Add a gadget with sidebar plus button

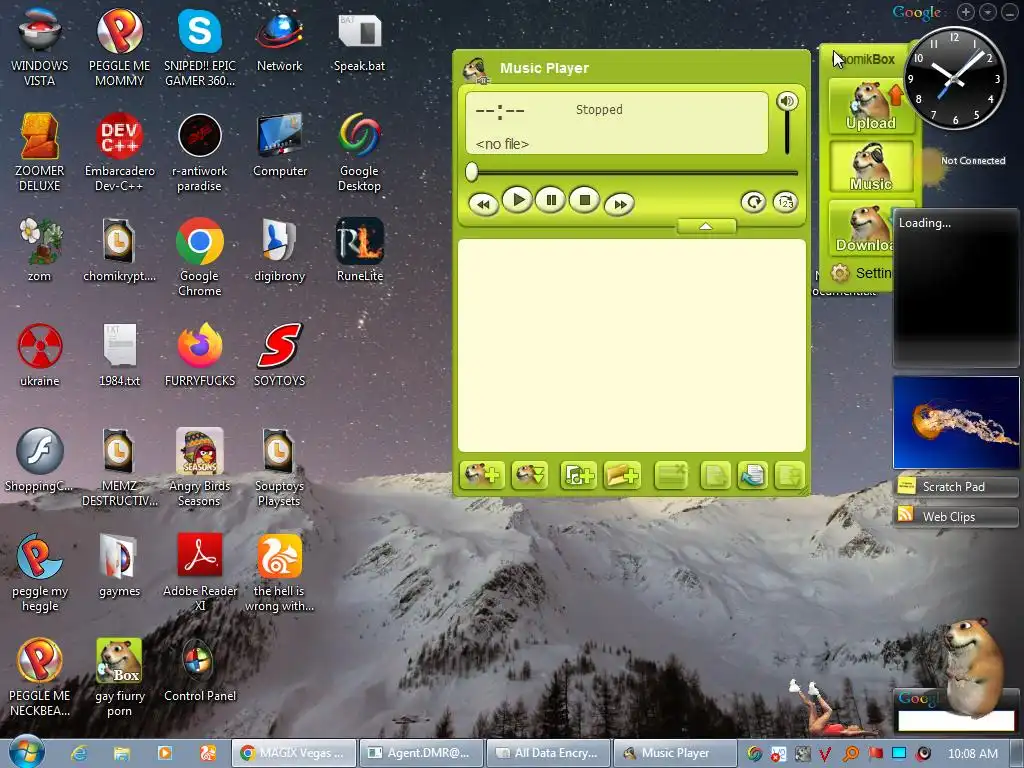966,12
